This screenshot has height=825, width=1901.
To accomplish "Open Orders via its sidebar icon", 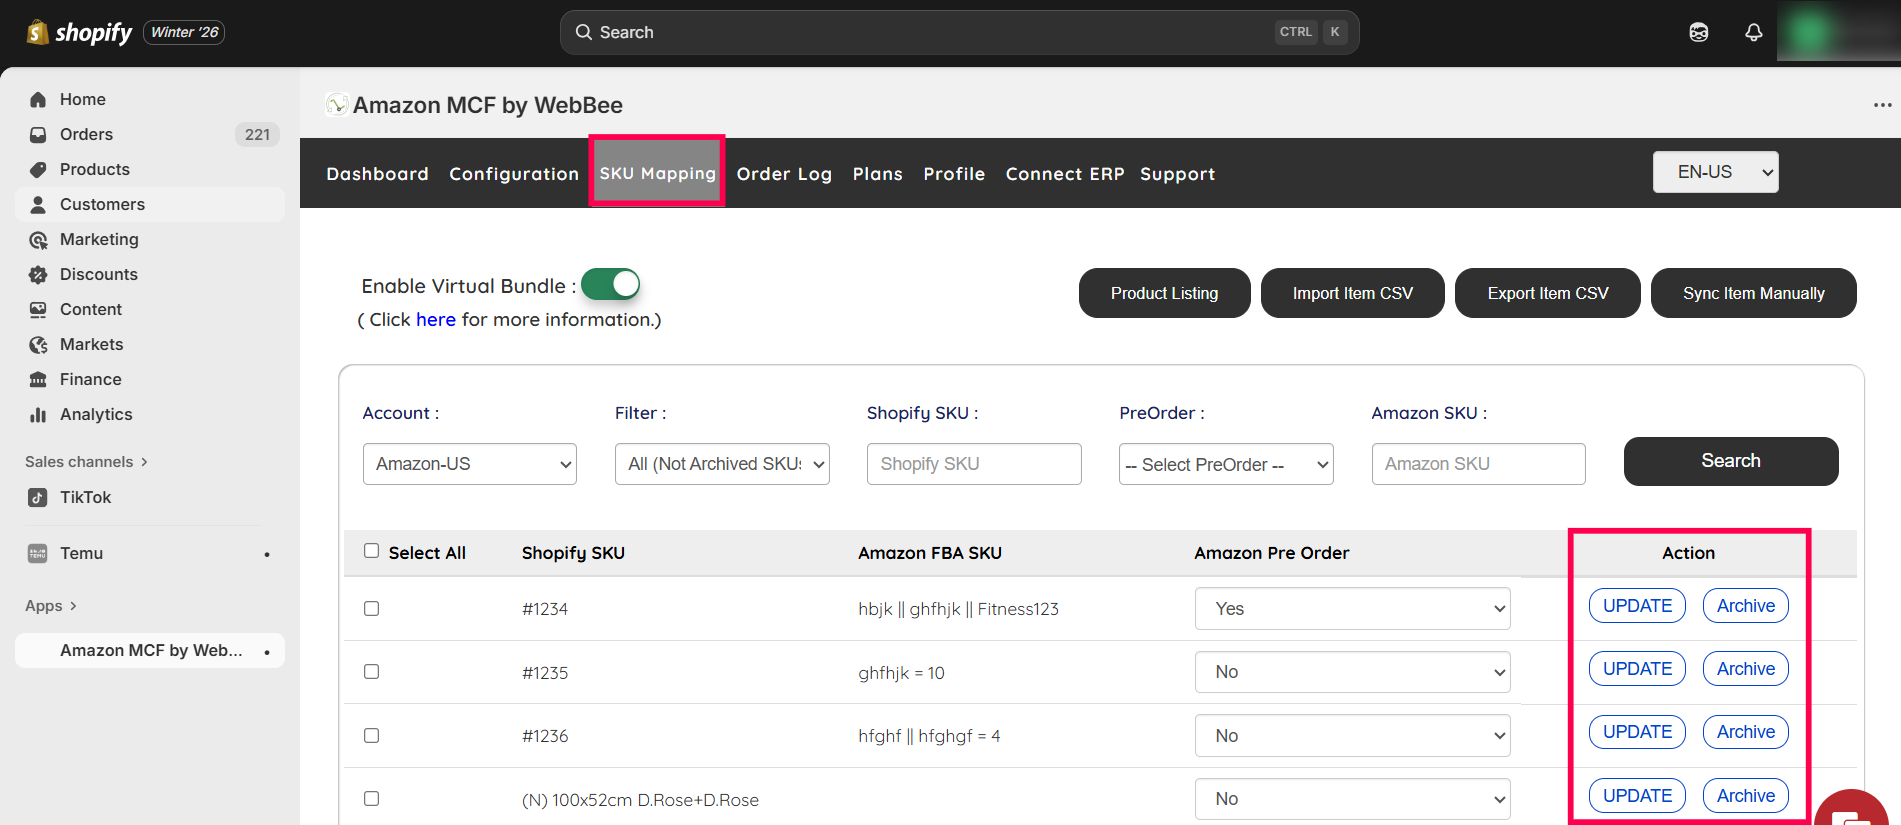I will pos(38,135).
